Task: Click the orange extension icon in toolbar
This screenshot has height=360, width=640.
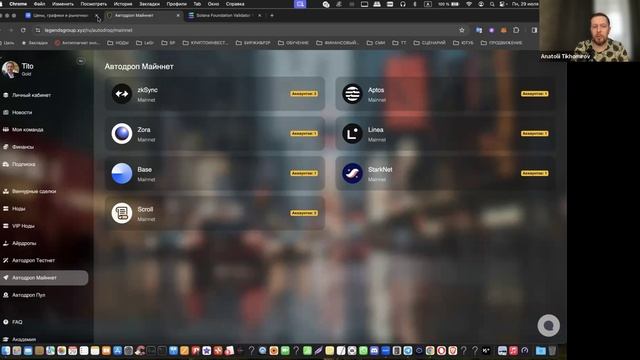Action: click(504, 30)
